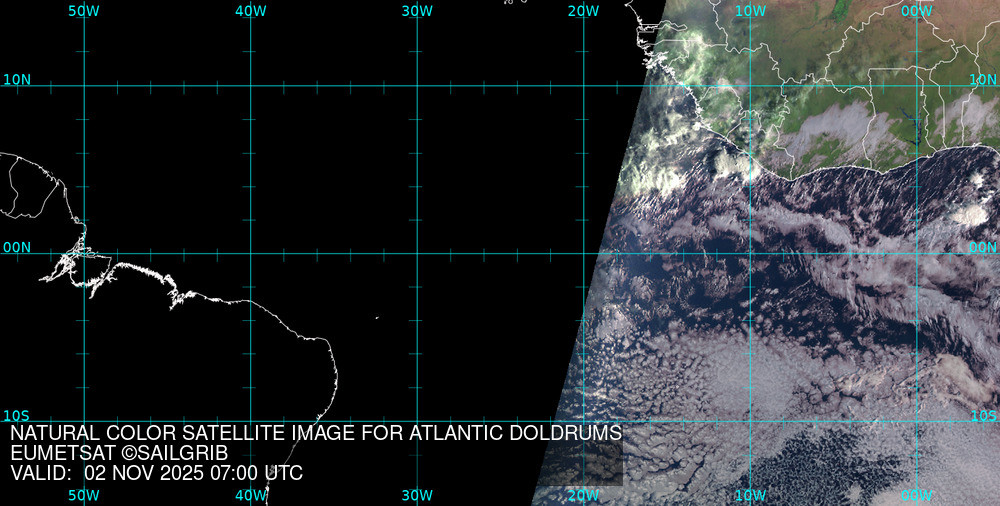Click the 50W longitude label at top

[x=83, y=10]
